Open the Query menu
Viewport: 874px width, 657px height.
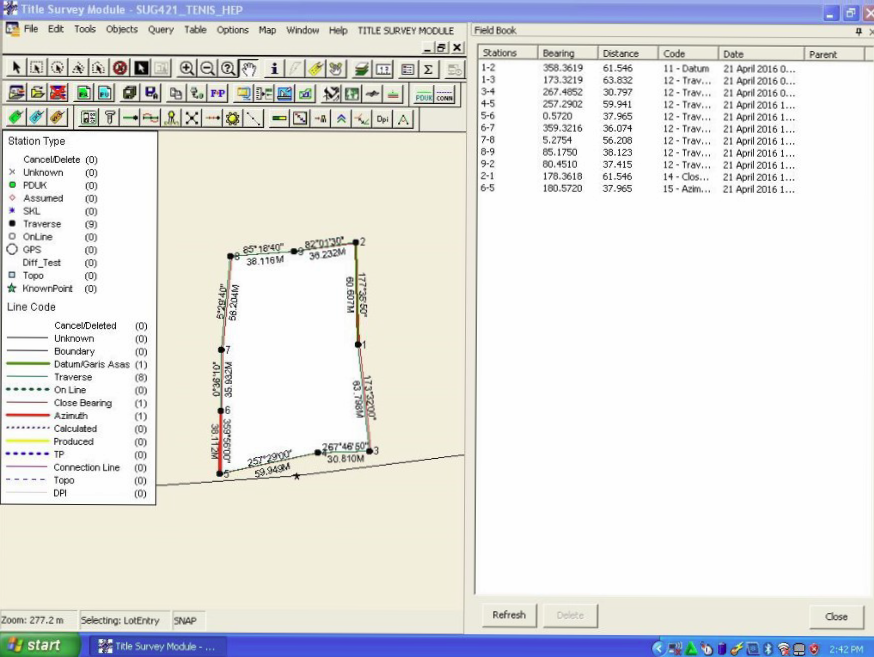tap(160, 30)
